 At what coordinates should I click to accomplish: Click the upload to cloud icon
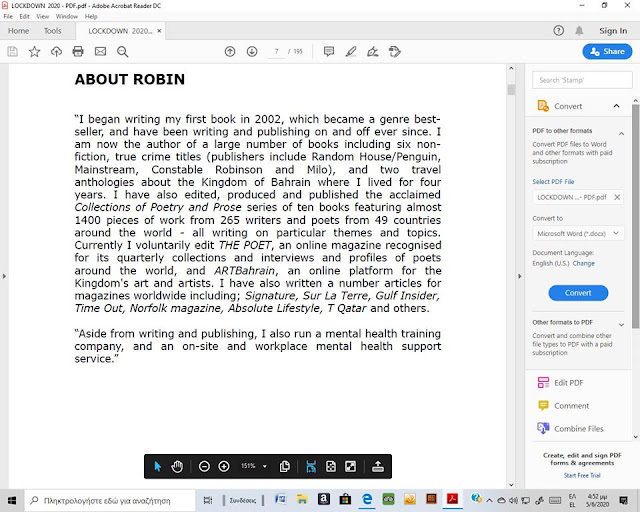tap(56, 51)
